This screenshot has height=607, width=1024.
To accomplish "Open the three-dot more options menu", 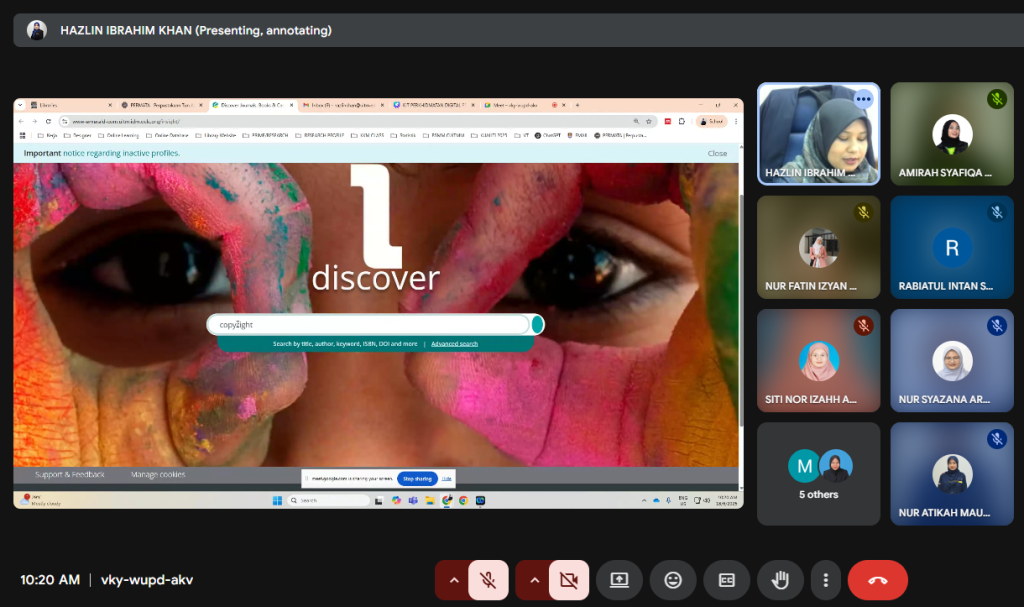I will click(825, 580).
